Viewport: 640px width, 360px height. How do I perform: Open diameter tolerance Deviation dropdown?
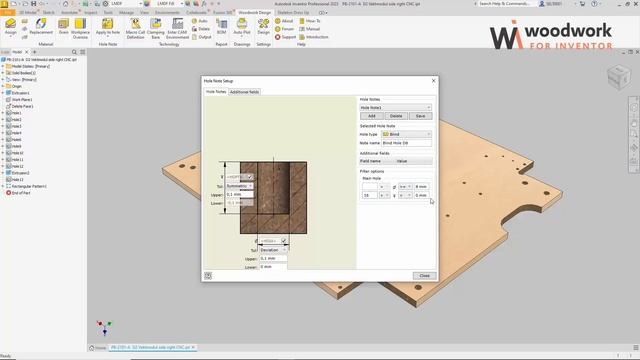click(273, 250)
